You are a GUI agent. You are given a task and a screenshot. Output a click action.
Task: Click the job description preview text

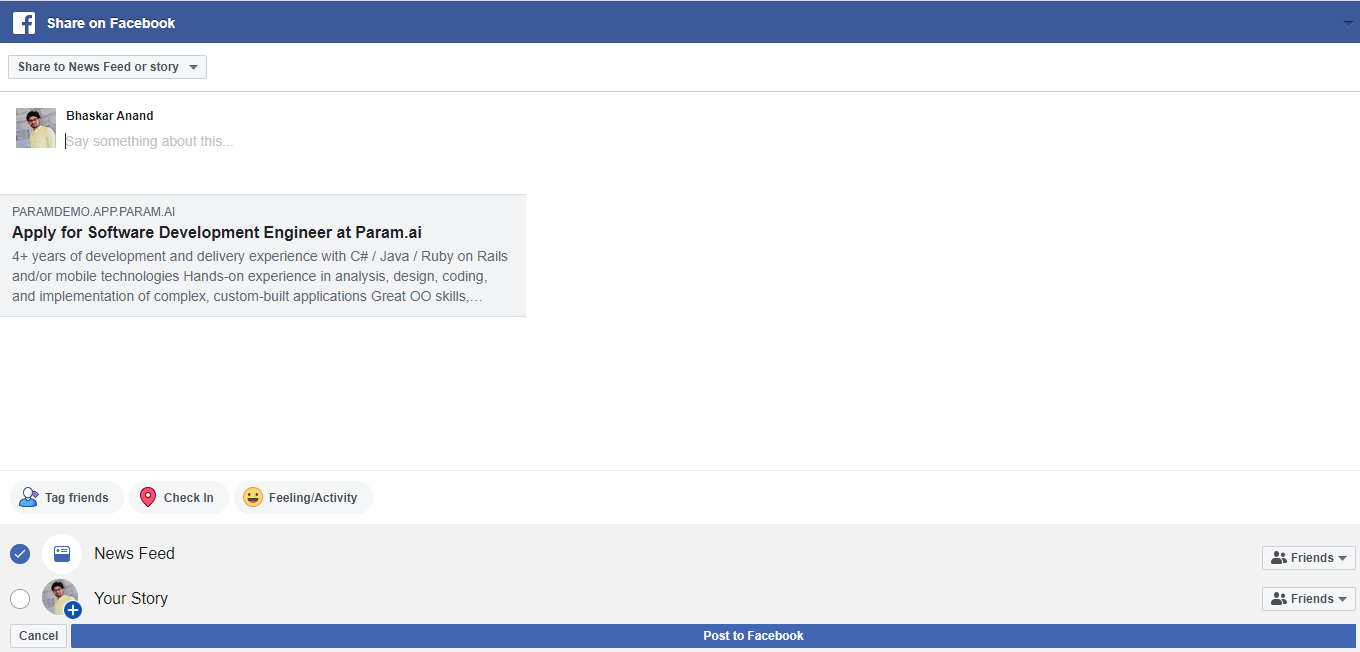coord(260,277)
